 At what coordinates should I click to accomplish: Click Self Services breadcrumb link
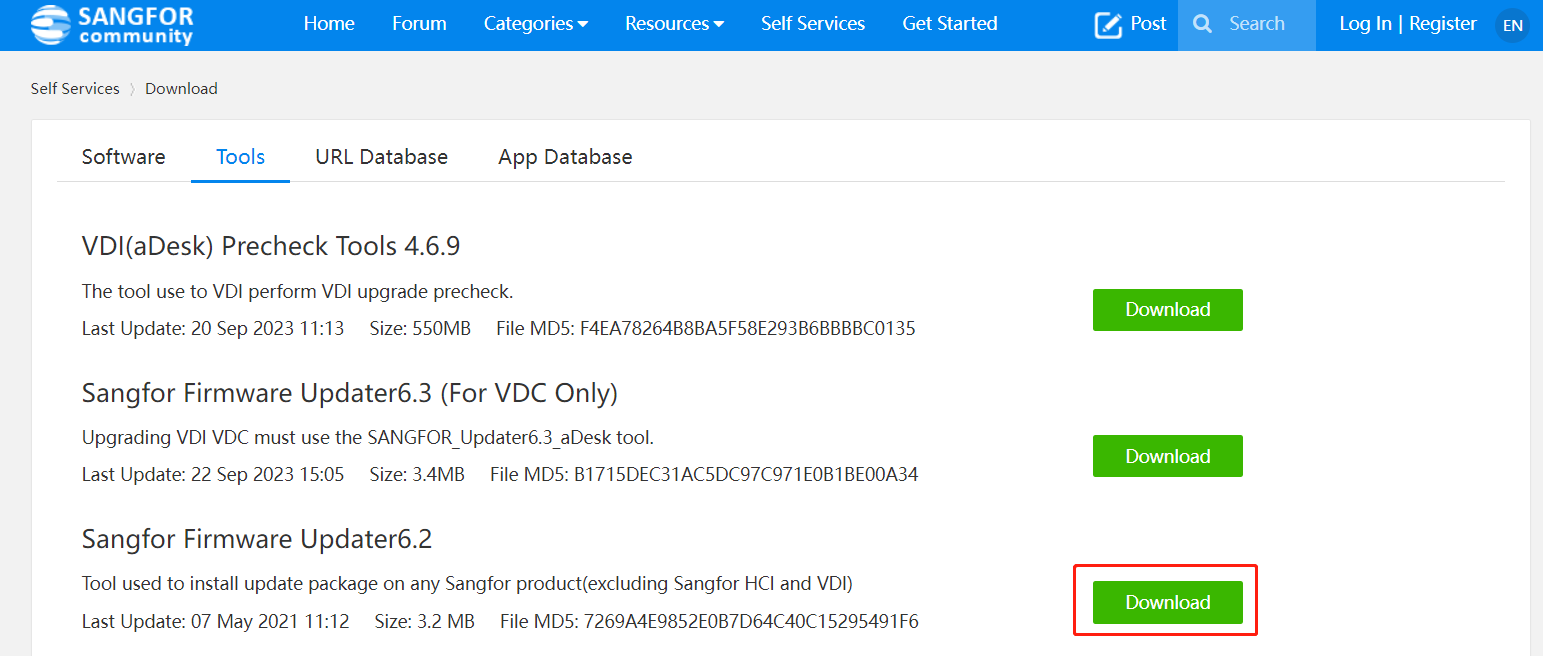point(75,89)
